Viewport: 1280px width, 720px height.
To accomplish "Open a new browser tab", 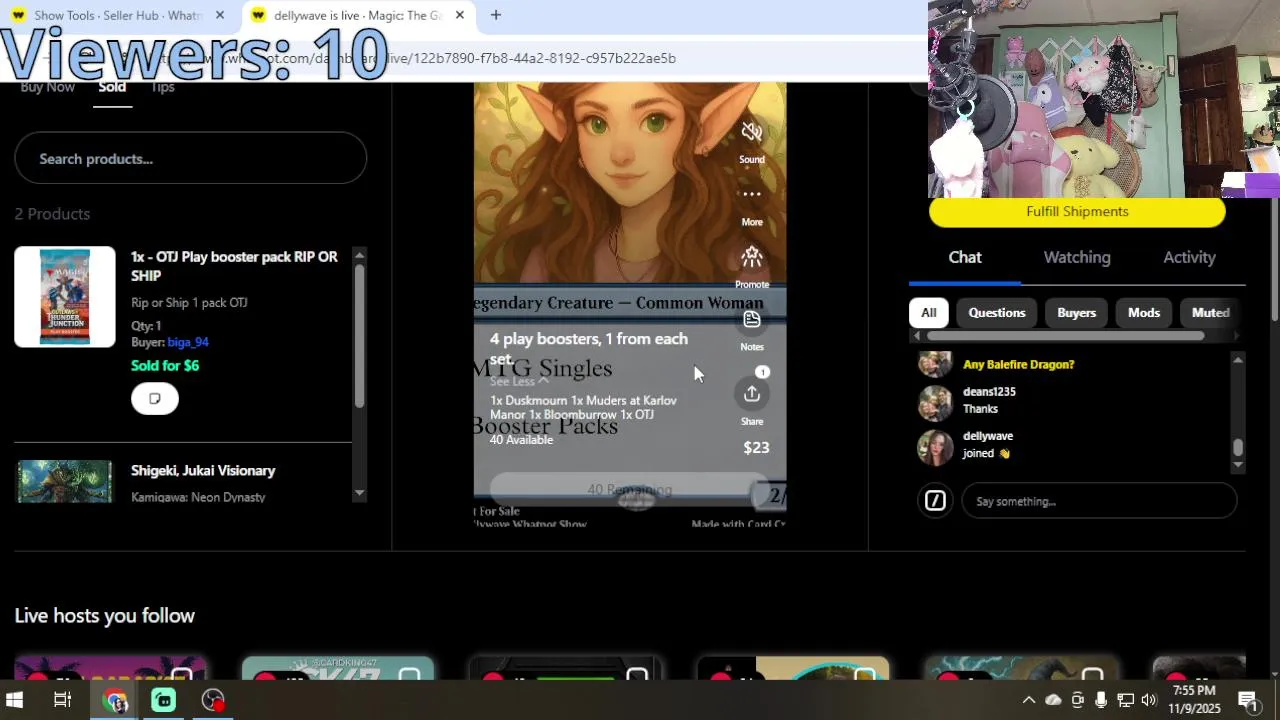I will point(495,15).
